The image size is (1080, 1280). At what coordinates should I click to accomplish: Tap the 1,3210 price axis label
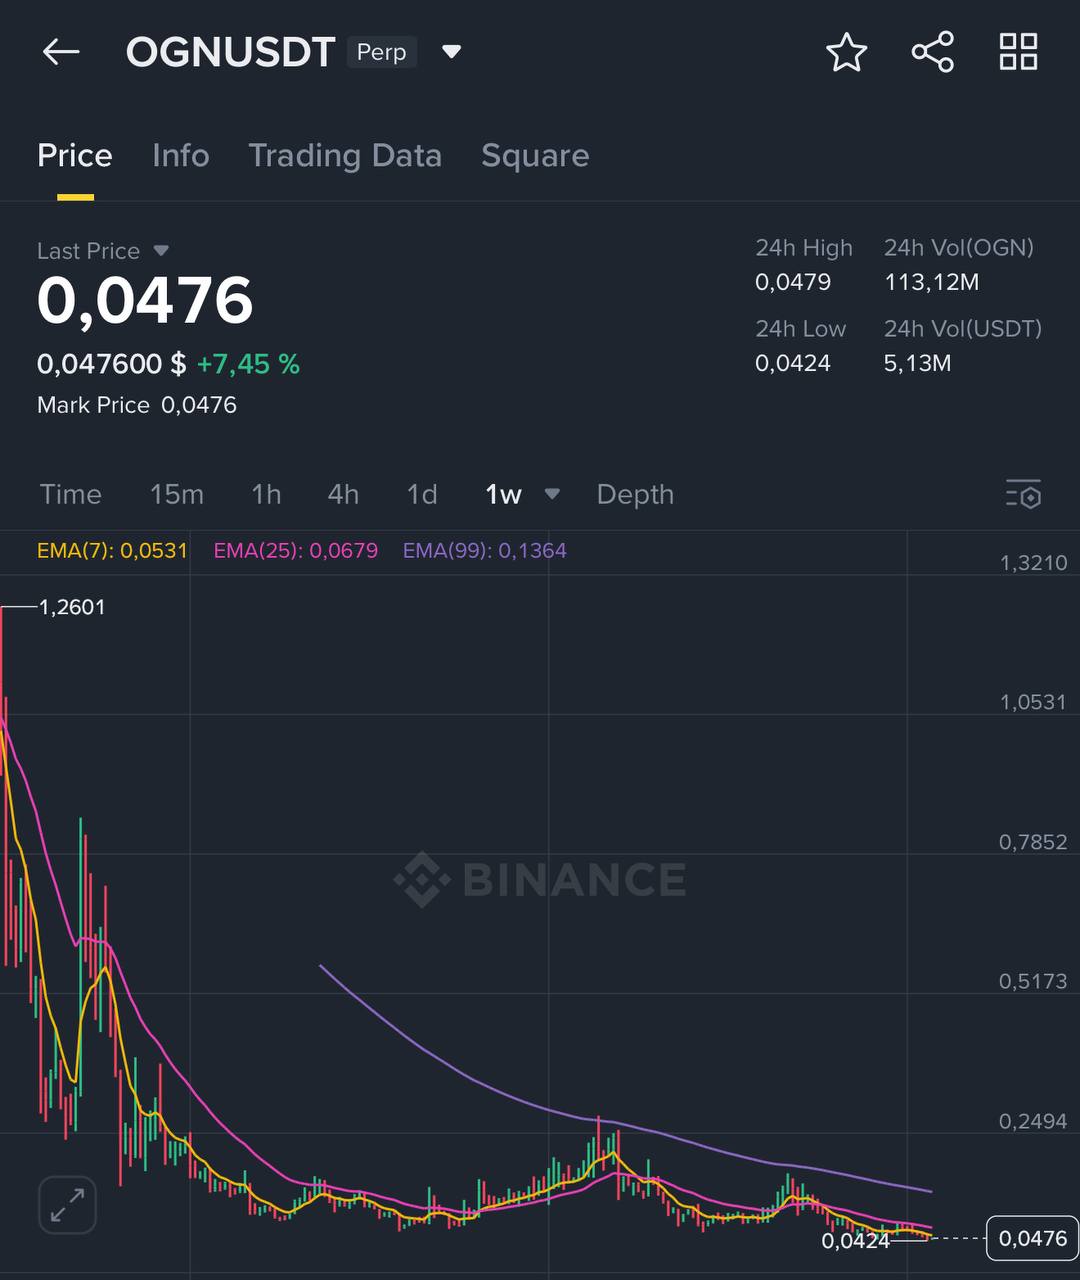click(x=1034, y=563)
